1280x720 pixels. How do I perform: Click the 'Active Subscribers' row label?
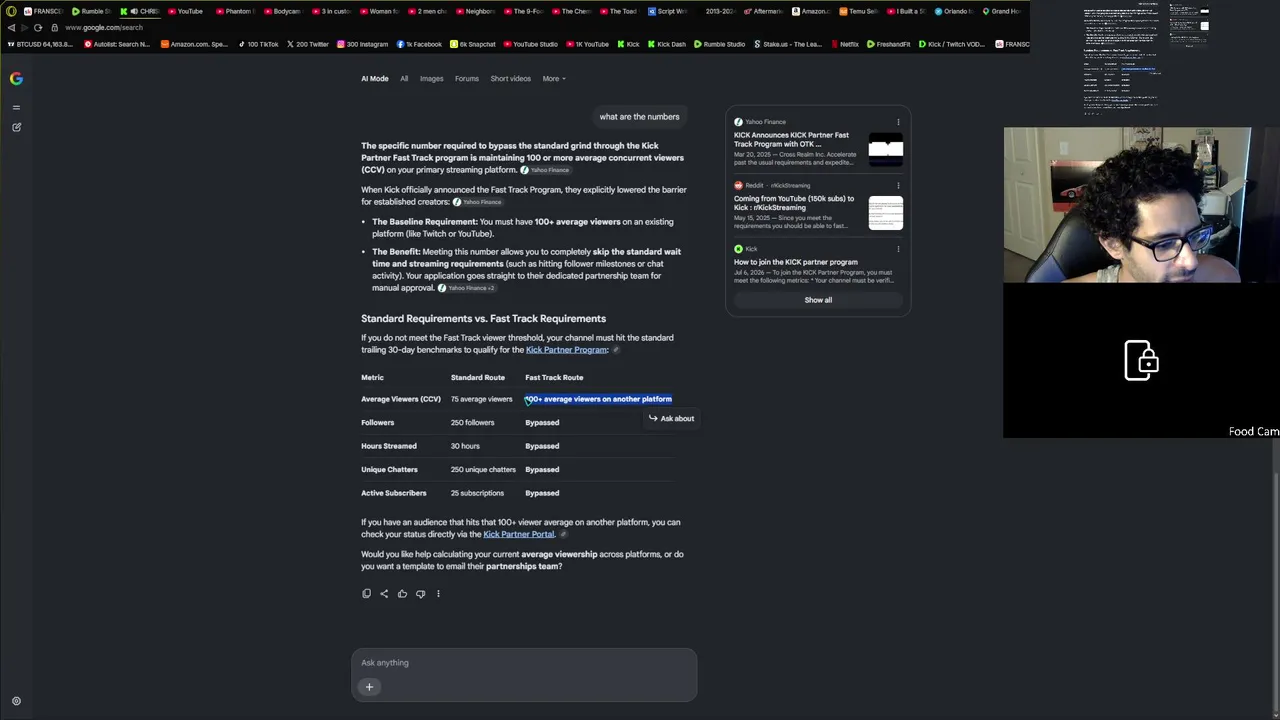(x=394, y=493)
